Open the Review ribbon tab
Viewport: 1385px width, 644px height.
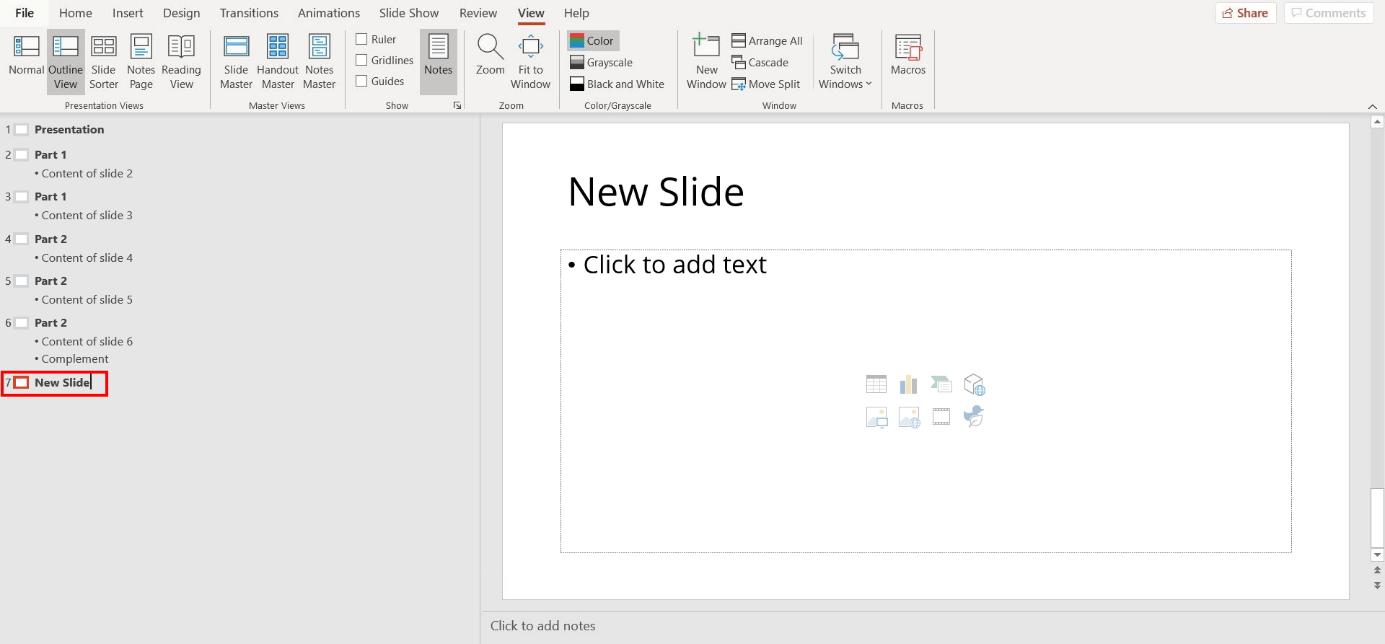click(x=478, y=13)
